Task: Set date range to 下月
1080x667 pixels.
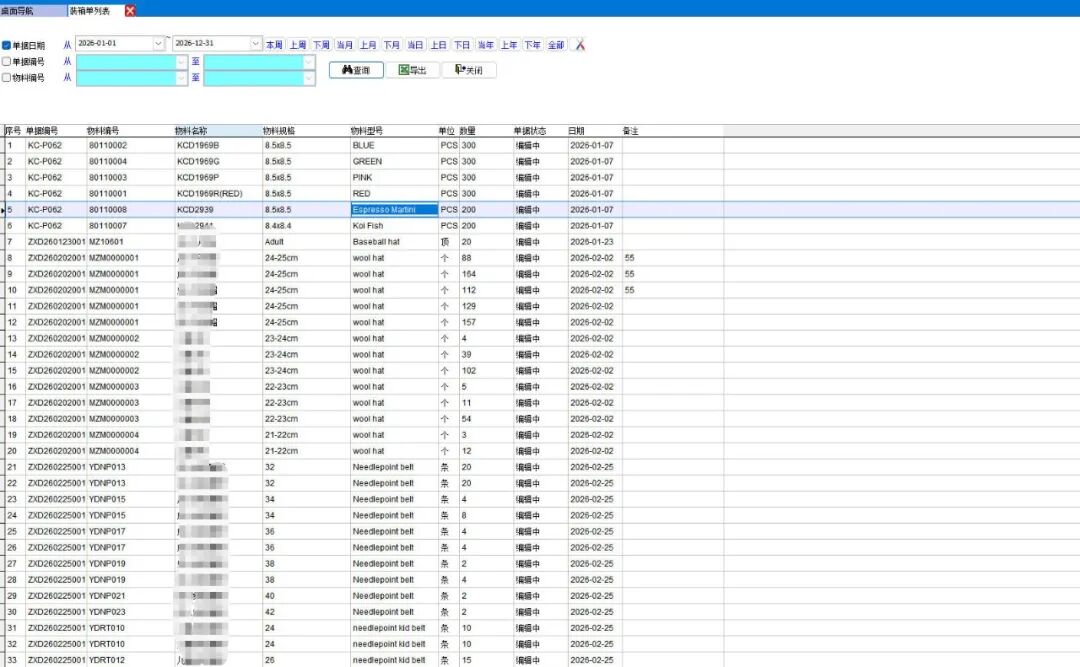Action: [x=391, y=45]
